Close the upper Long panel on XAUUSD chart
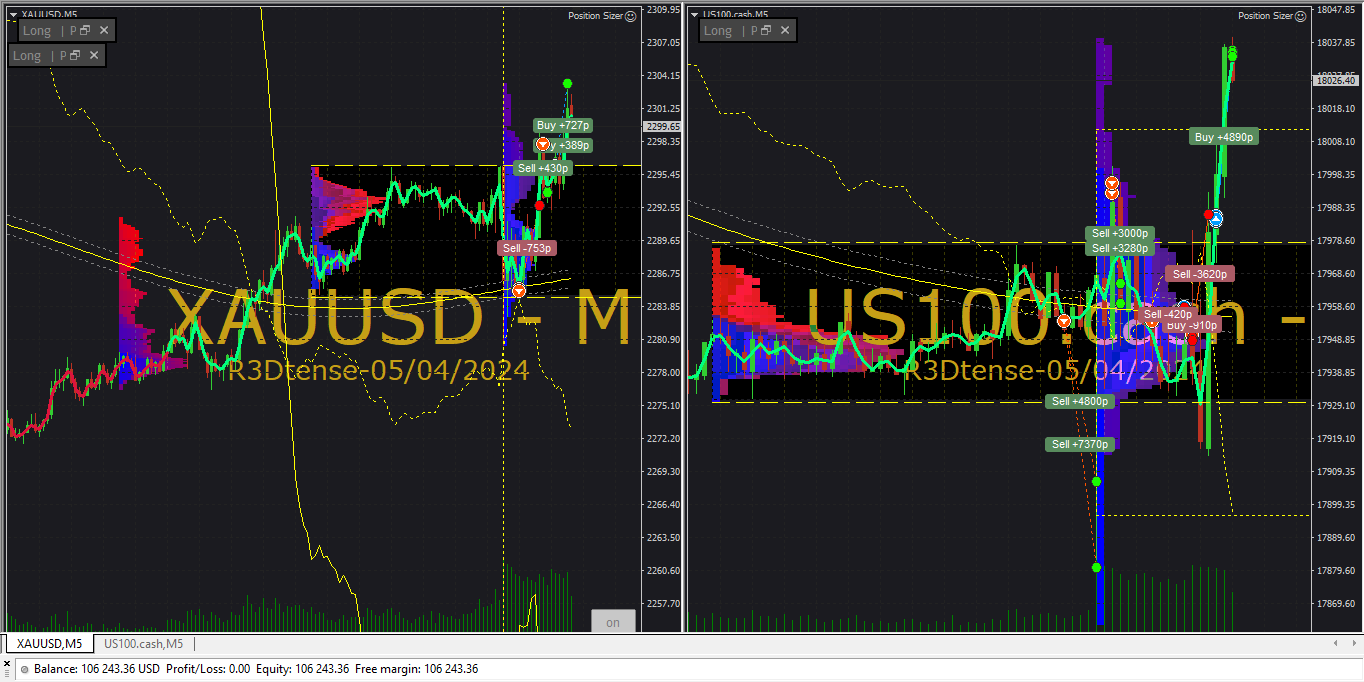Screen dimensions: 1364x682 (x=104, y=31)
